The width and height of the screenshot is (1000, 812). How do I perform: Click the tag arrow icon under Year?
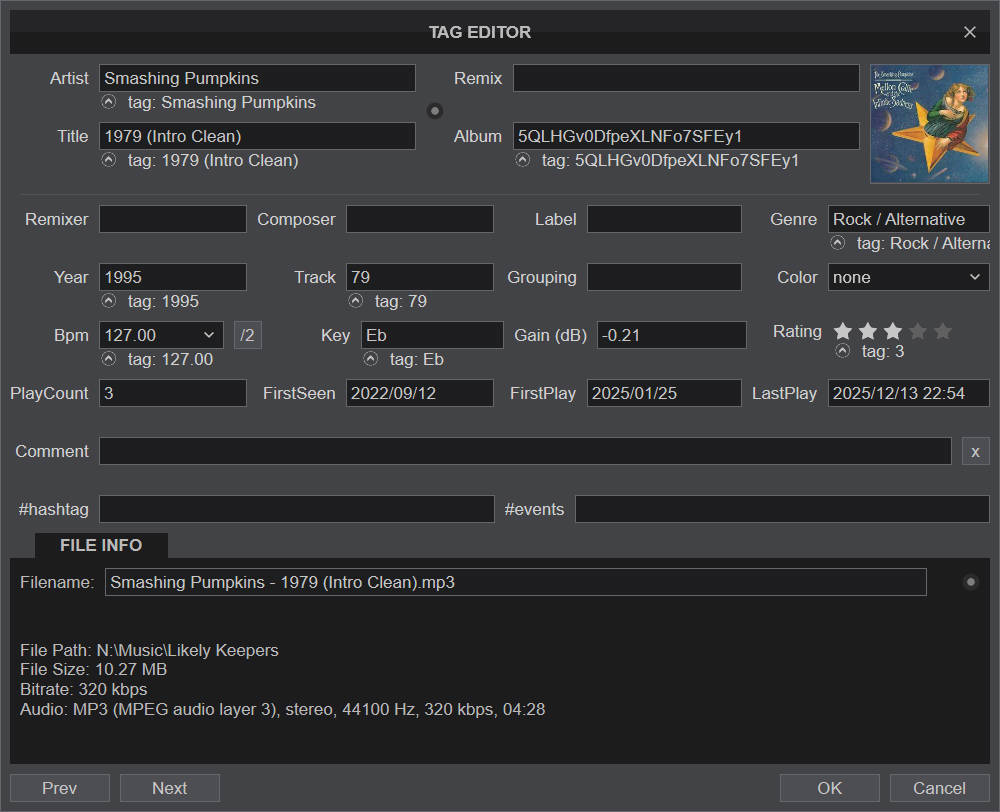109,301
